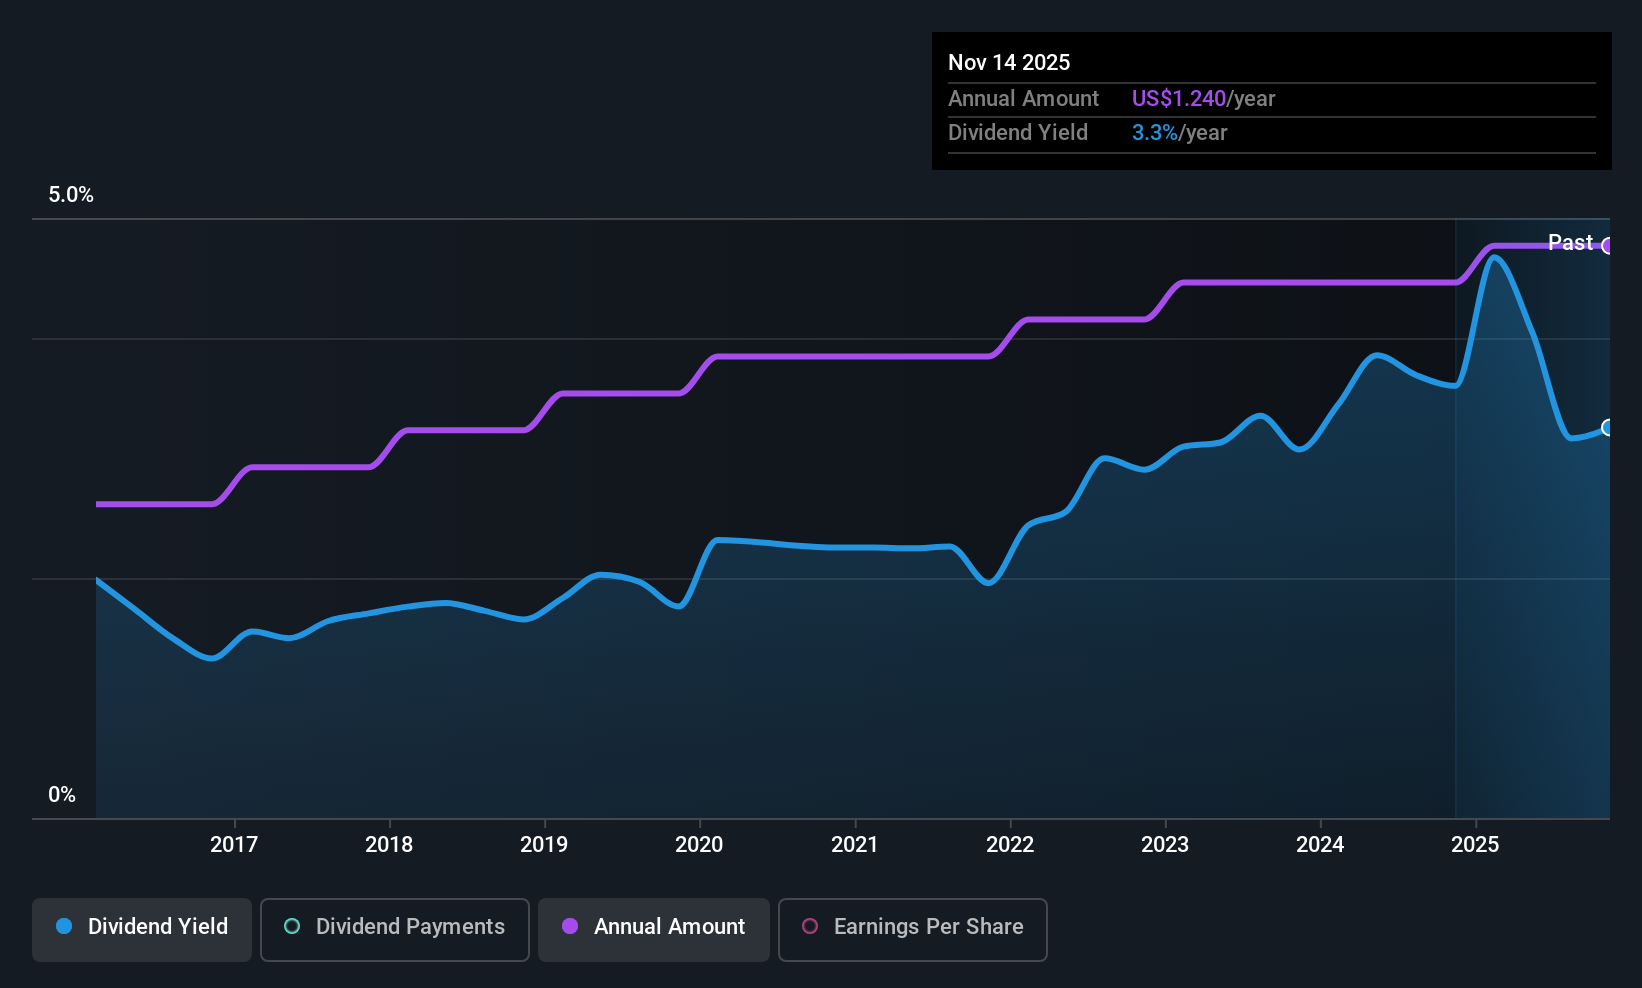Click the 5.0% y-axis label
The height and width of the screenshot is (988, 1642).
pos(71,195)
